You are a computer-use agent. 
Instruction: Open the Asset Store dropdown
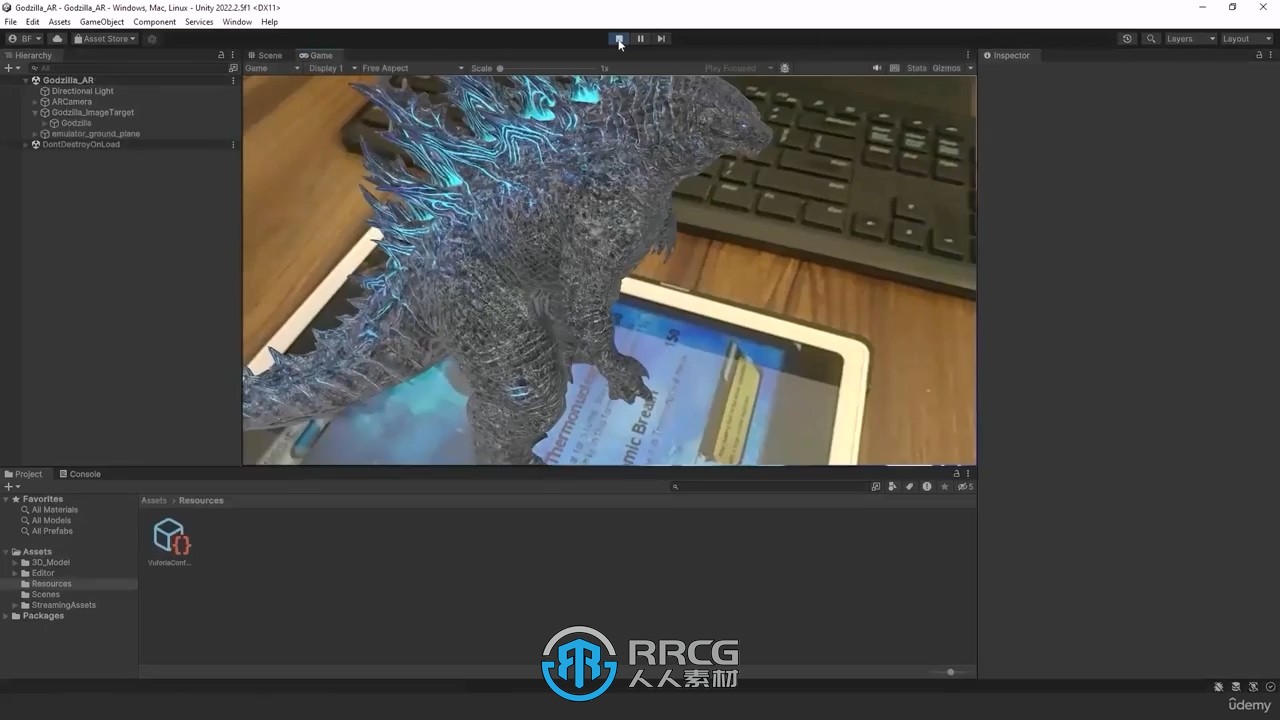(105, 39)
